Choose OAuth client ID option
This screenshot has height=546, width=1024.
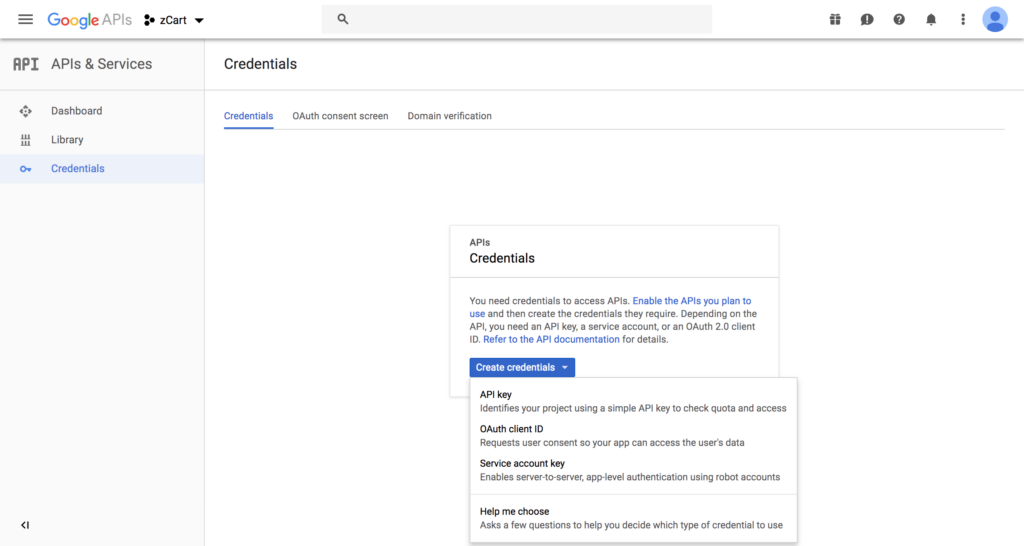[511, 429]
